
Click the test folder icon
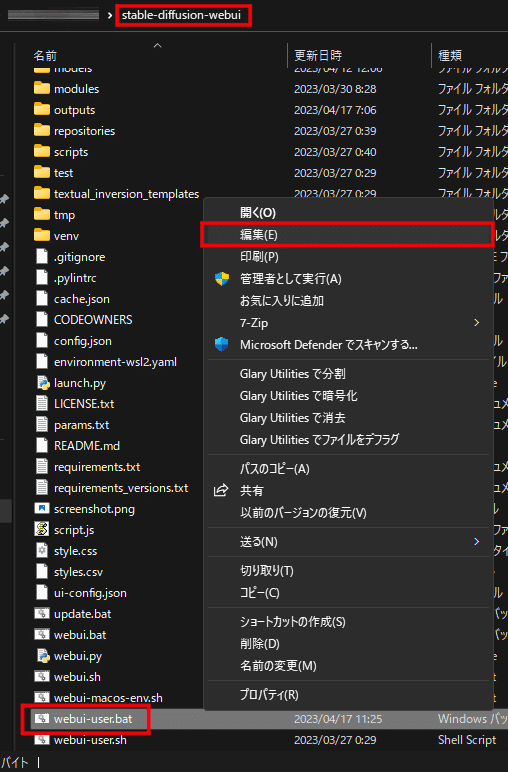point(42,172)
